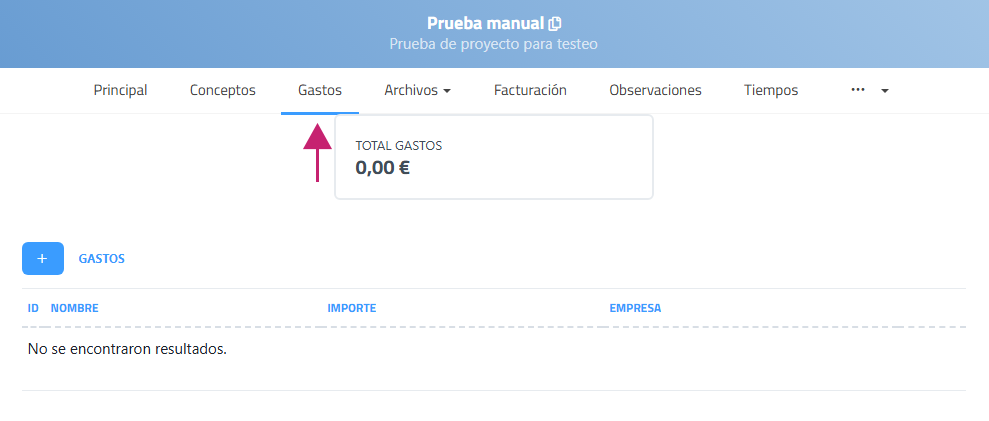Image resolution: width=989 pixels, height=421 pixels.
Task: Go to the Facturación tab
Action: pyautogui.click(x=530, y=90)
